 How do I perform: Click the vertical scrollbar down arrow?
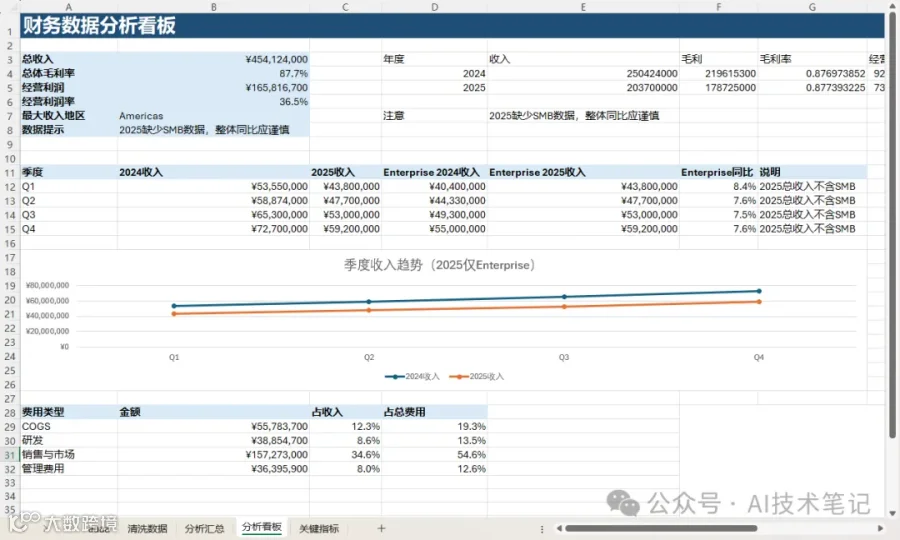[x=893, y=514]
